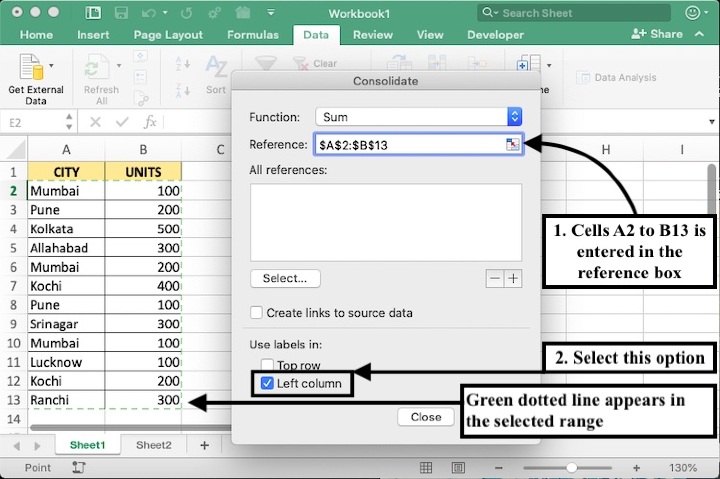Click the zoom slider handle

(571, 468)
